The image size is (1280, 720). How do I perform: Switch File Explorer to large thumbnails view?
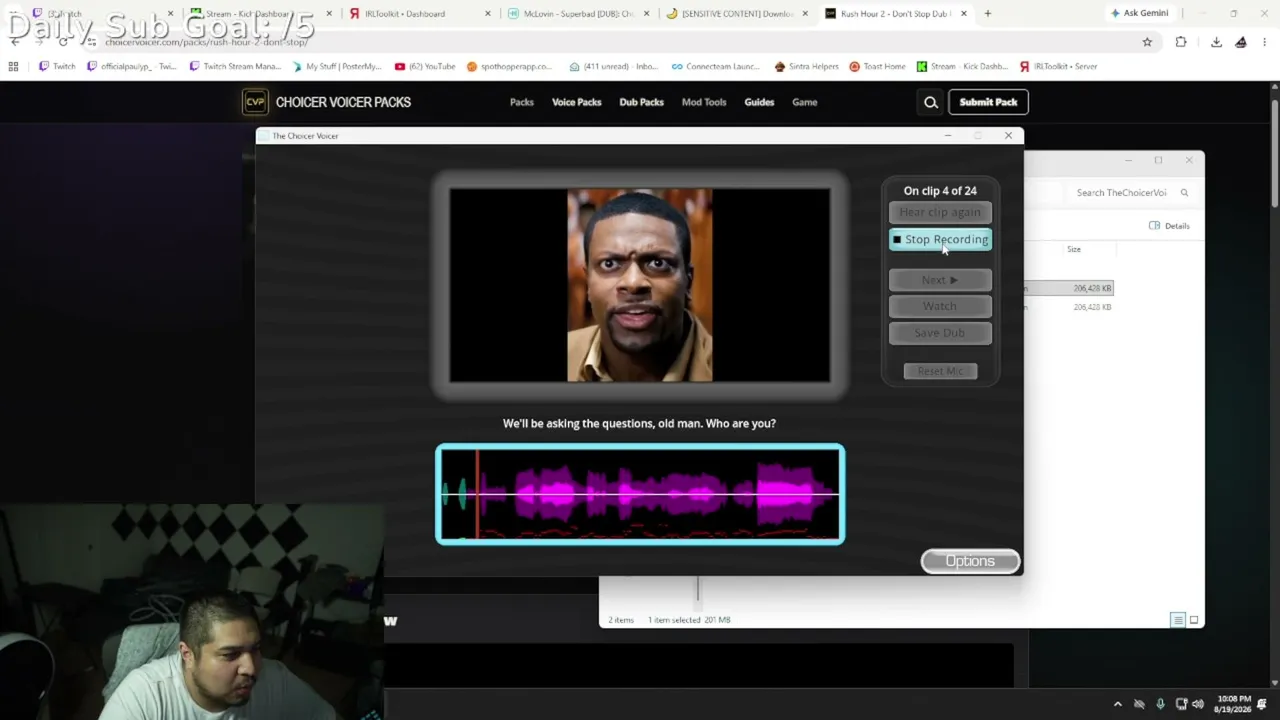(x=1194, y=620)
